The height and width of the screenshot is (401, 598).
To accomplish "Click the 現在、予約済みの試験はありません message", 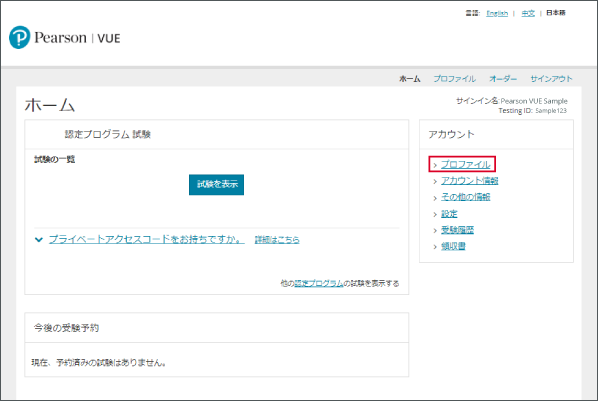I will [x=99, y=362].
